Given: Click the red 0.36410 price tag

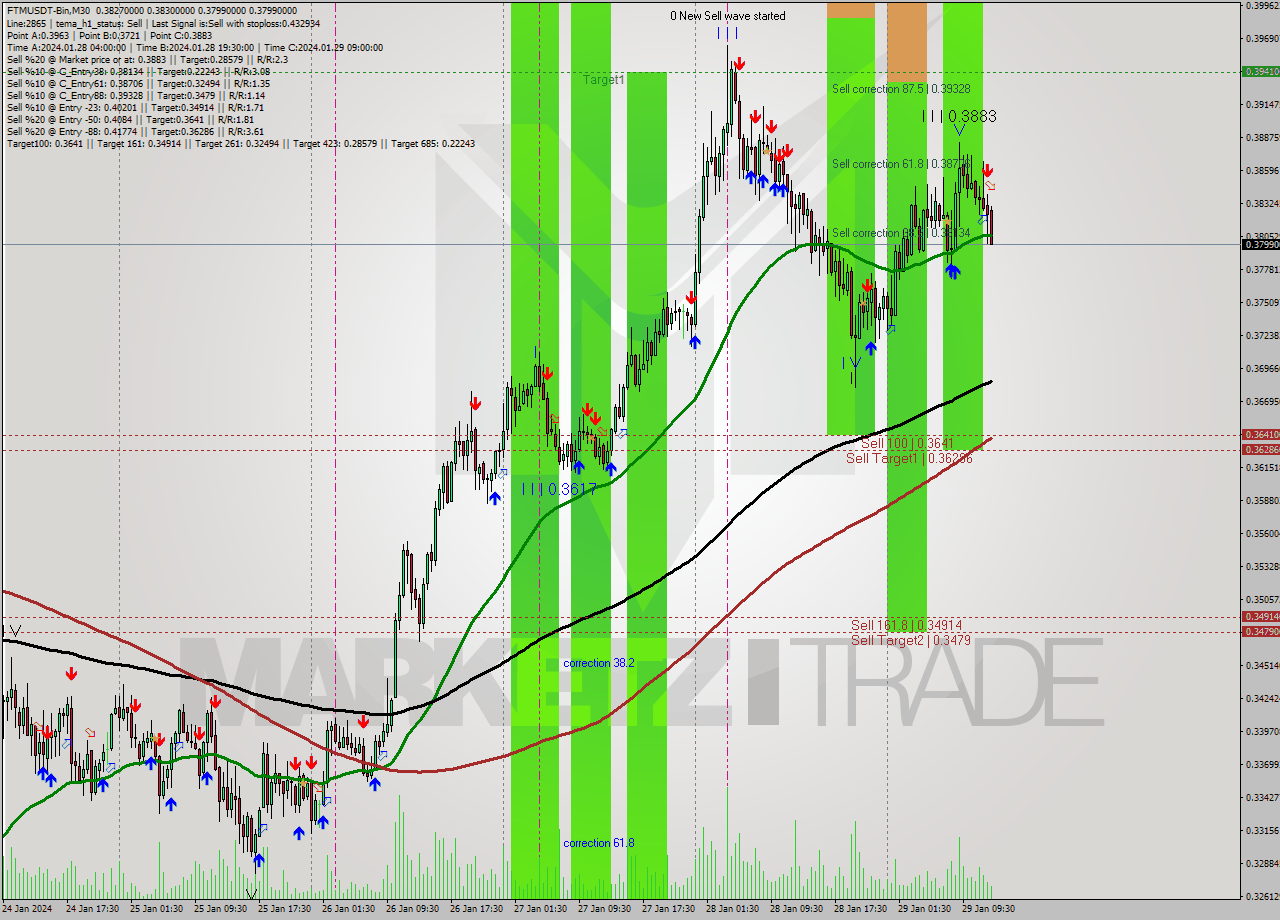Looking at the screenshot, I should [x=1259, y=435].
